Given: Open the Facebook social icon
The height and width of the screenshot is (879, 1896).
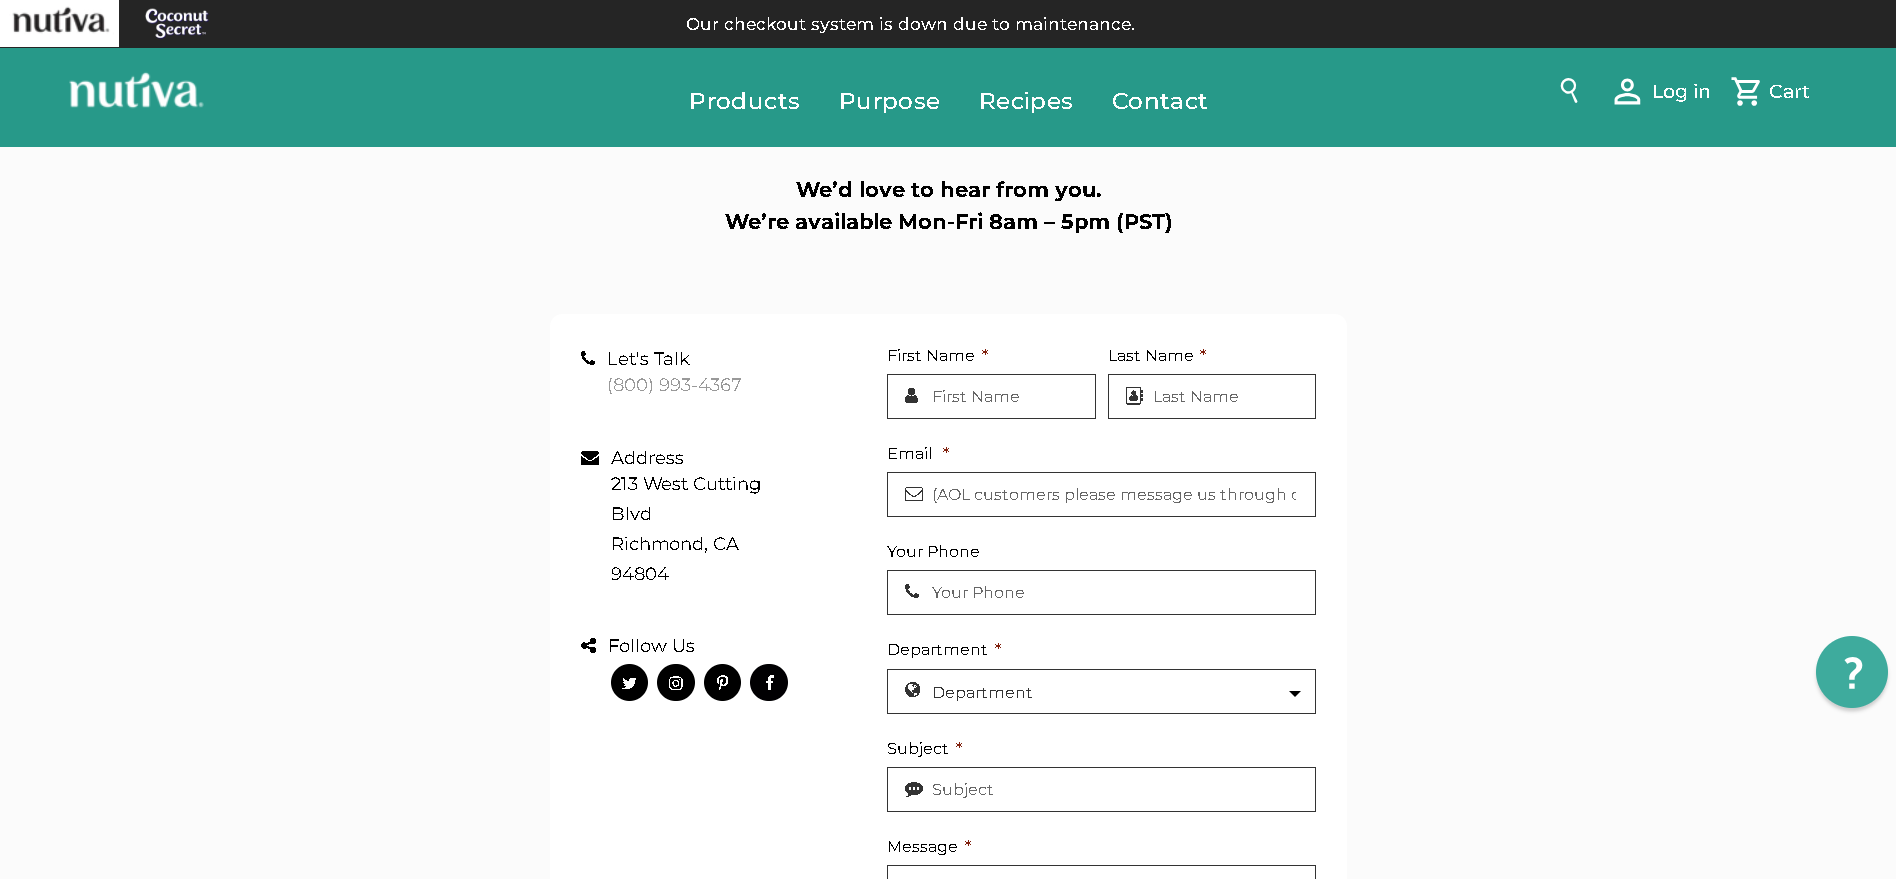Looking at the screenshot, I should 769,683.
